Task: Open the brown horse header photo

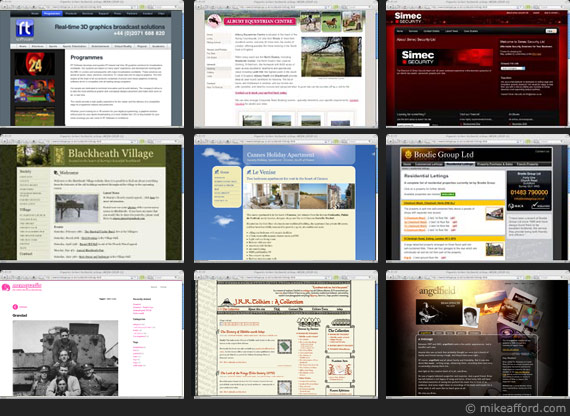Action: click(331, 22)
